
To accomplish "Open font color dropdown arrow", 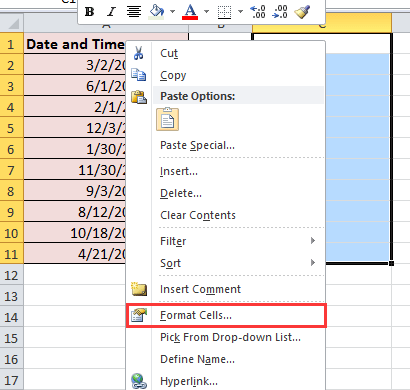I will (x=206, y=12).
